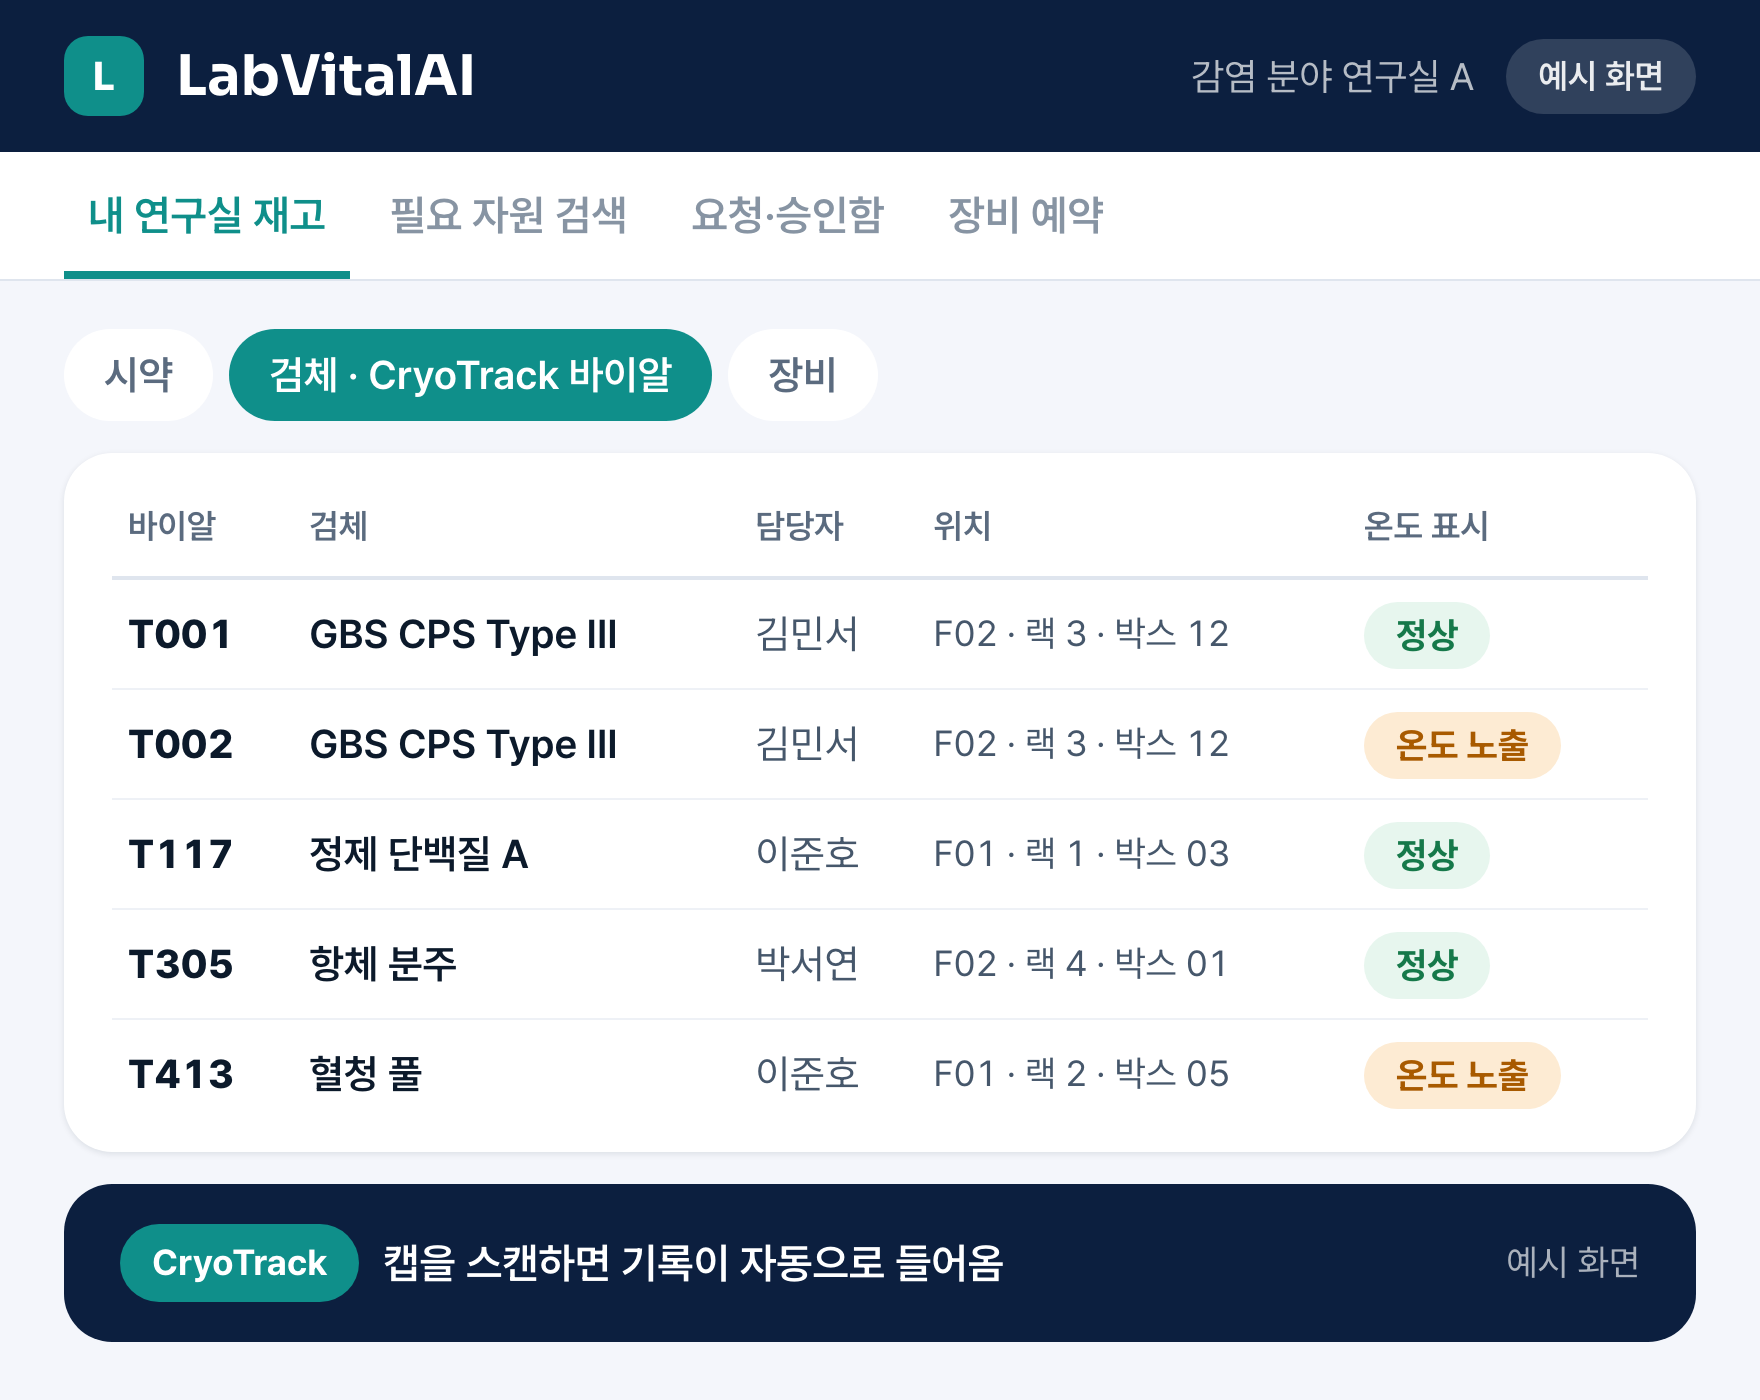
Task: Click the CryoTrack pill in bottom banner
Action: click(239, 1263)
